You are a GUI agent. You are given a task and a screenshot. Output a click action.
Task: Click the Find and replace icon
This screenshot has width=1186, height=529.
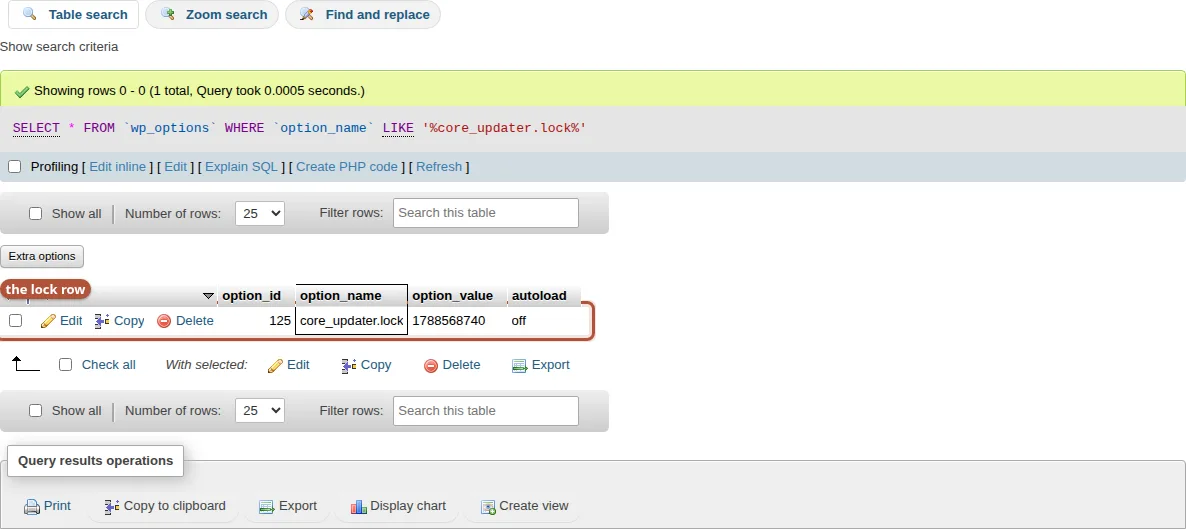306,14
